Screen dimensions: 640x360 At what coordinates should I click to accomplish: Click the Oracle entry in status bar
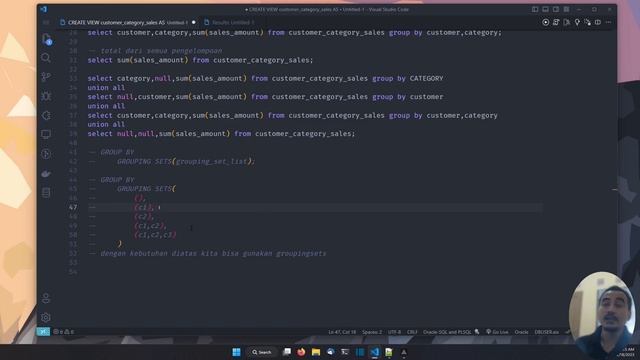pos(521,332)
